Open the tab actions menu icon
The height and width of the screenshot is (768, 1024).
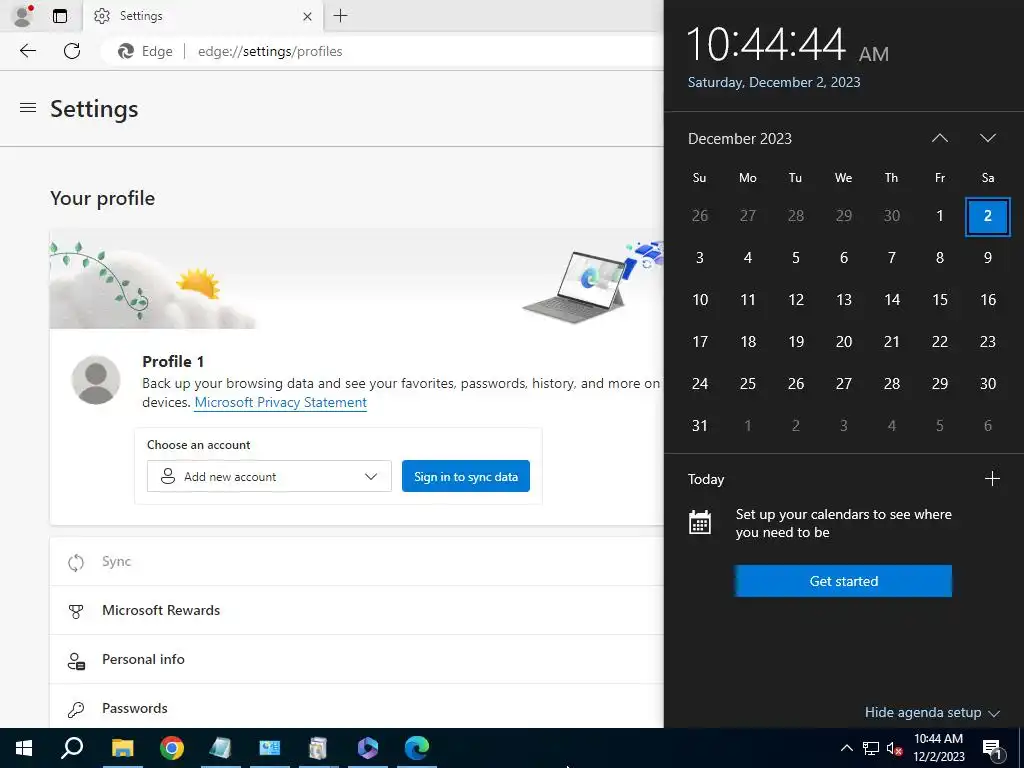click(60, 16)
